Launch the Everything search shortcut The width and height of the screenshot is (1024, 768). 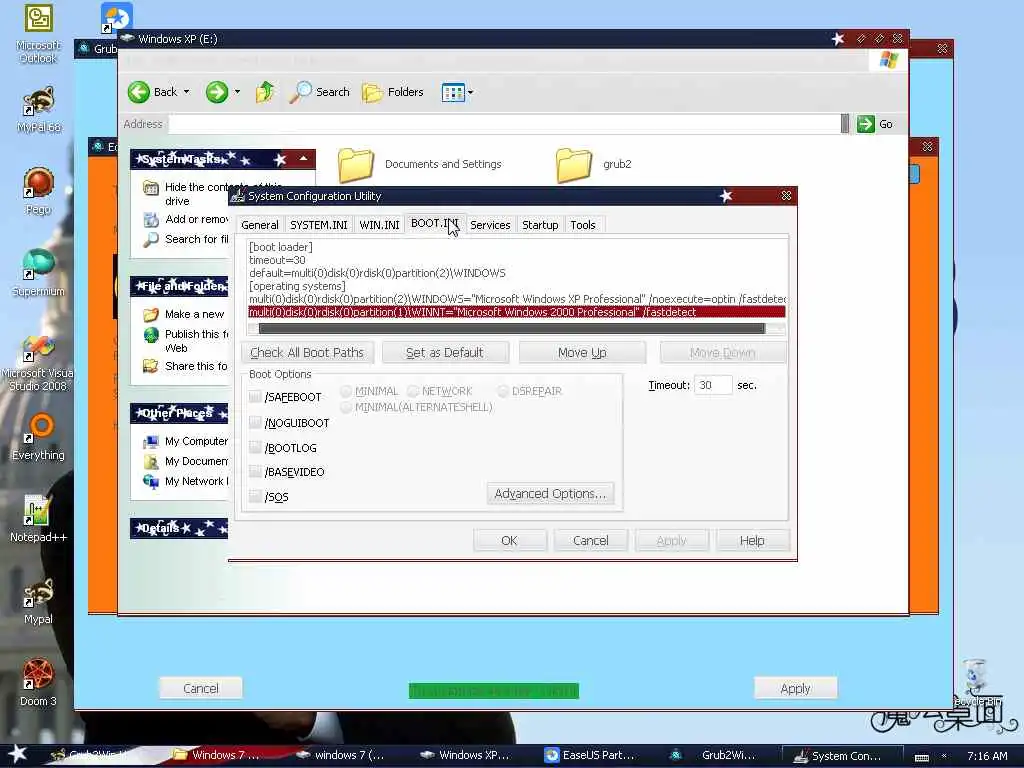[x=39, y=436]
